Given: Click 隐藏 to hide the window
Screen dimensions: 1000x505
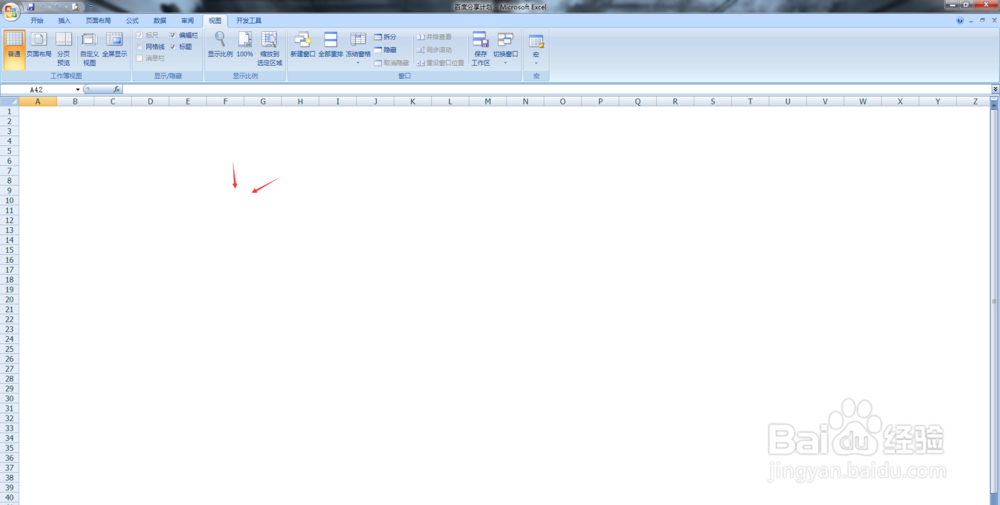Looking at the screenshot, I should point(385,50).
